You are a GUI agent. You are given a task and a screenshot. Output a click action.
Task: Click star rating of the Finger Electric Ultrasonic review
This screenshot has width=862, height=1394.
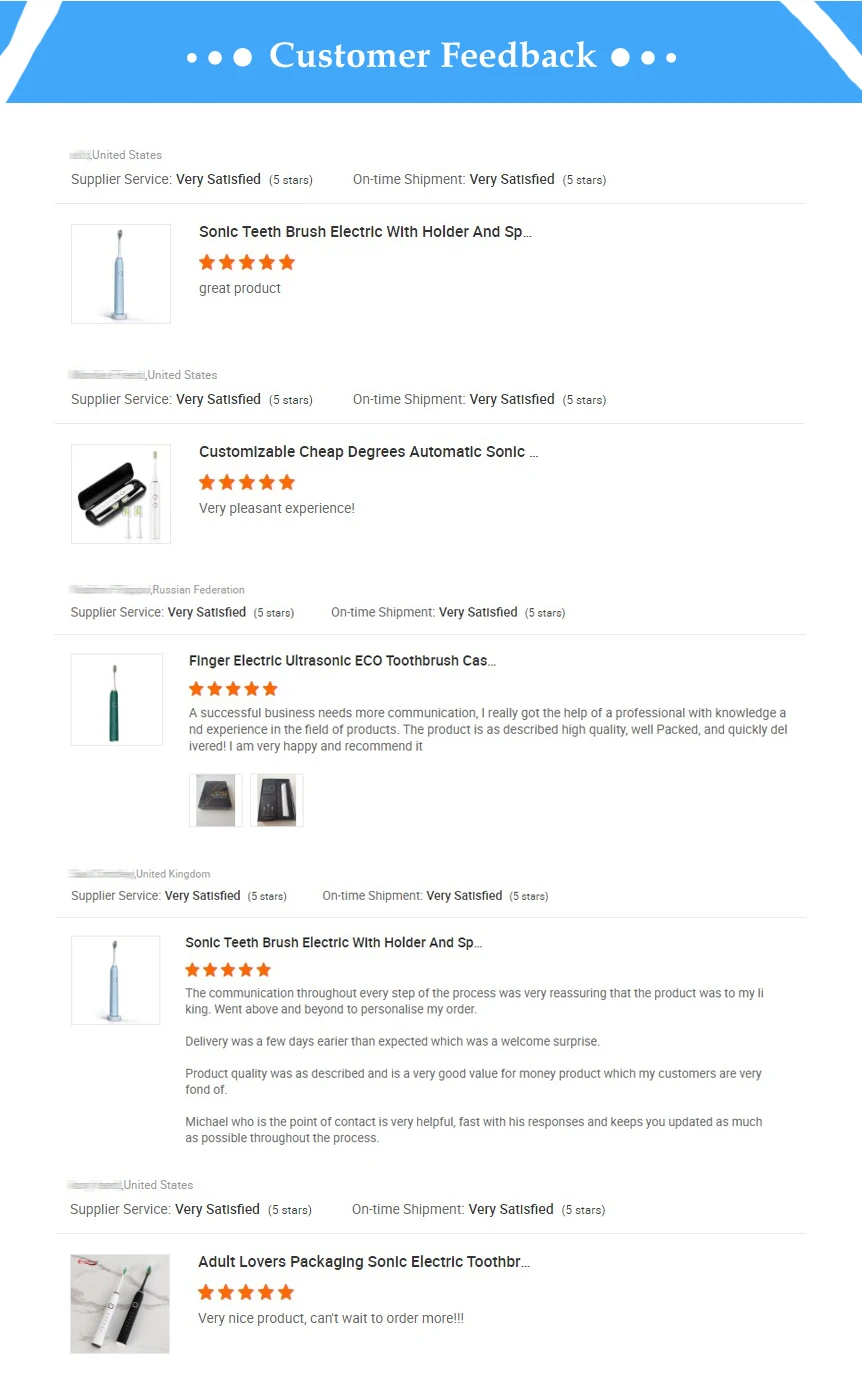[x=233, y=689]
